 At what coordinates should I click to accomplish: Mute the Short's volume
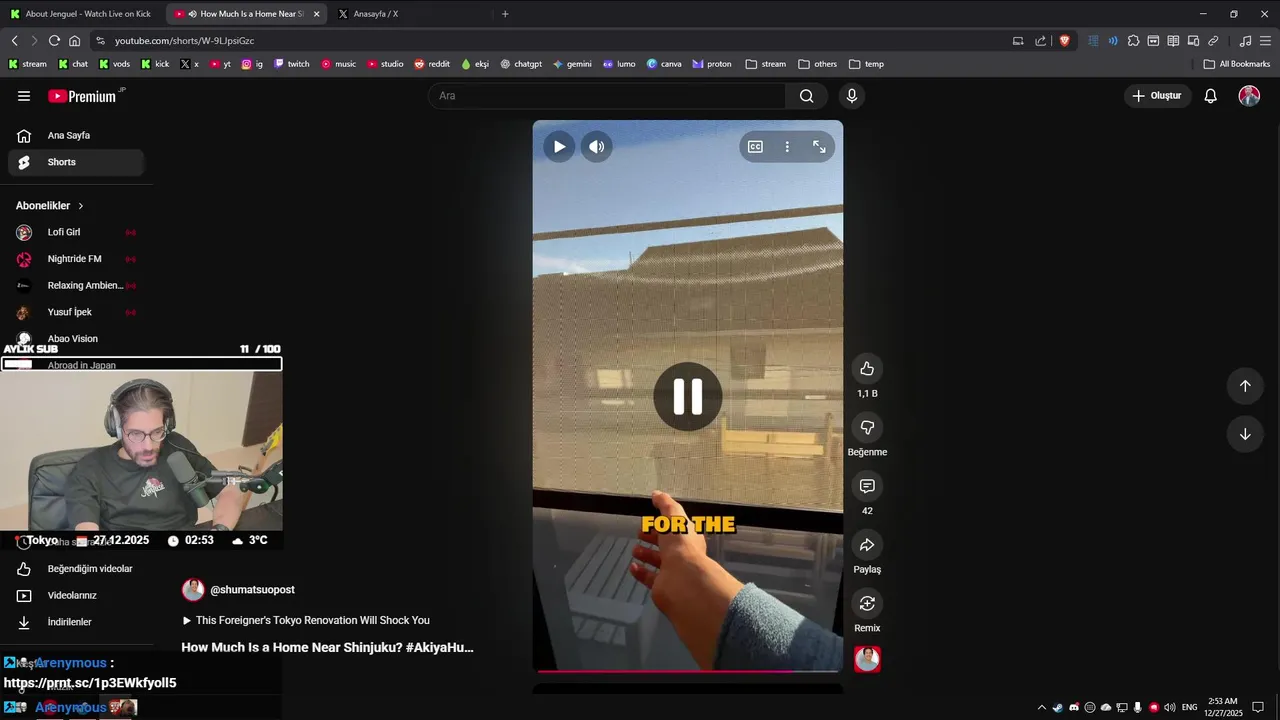pos(596,147)
